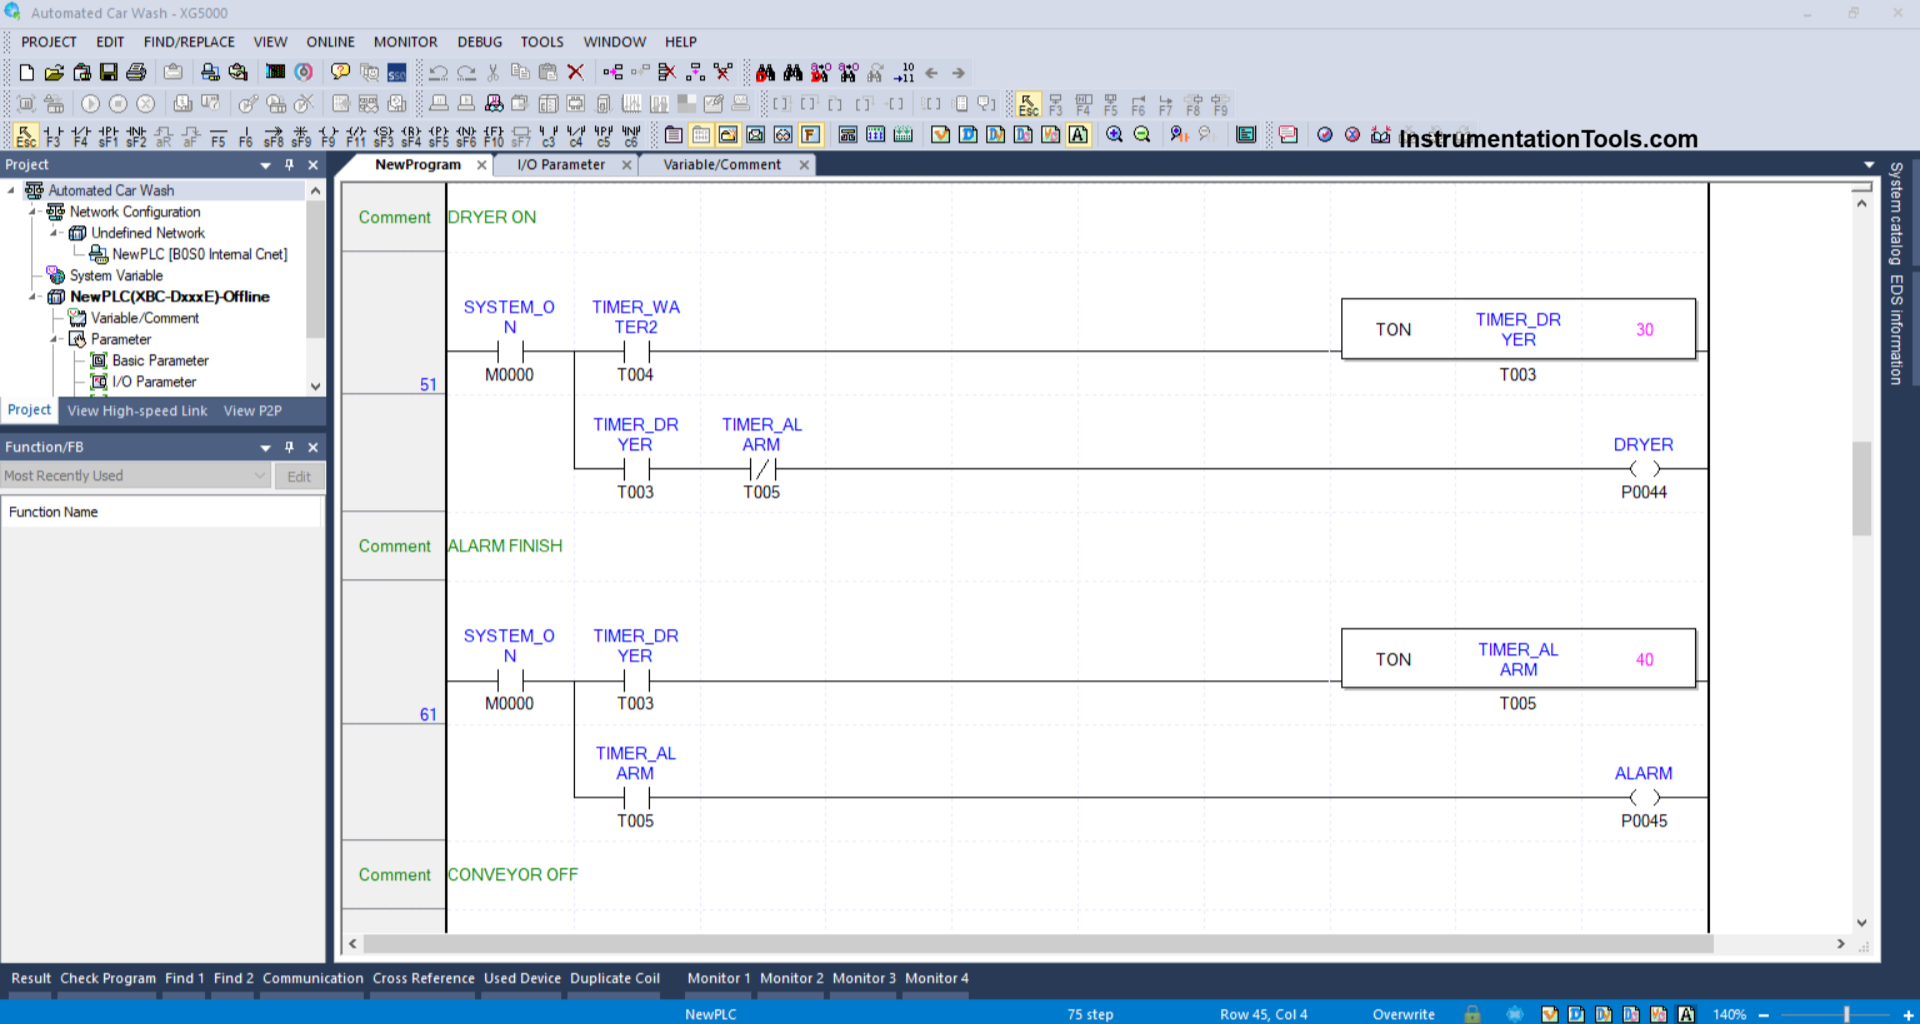1920x1024 pixels.
Task: Collapse the Automated Car Wash tree node
Action: (11, 190)
